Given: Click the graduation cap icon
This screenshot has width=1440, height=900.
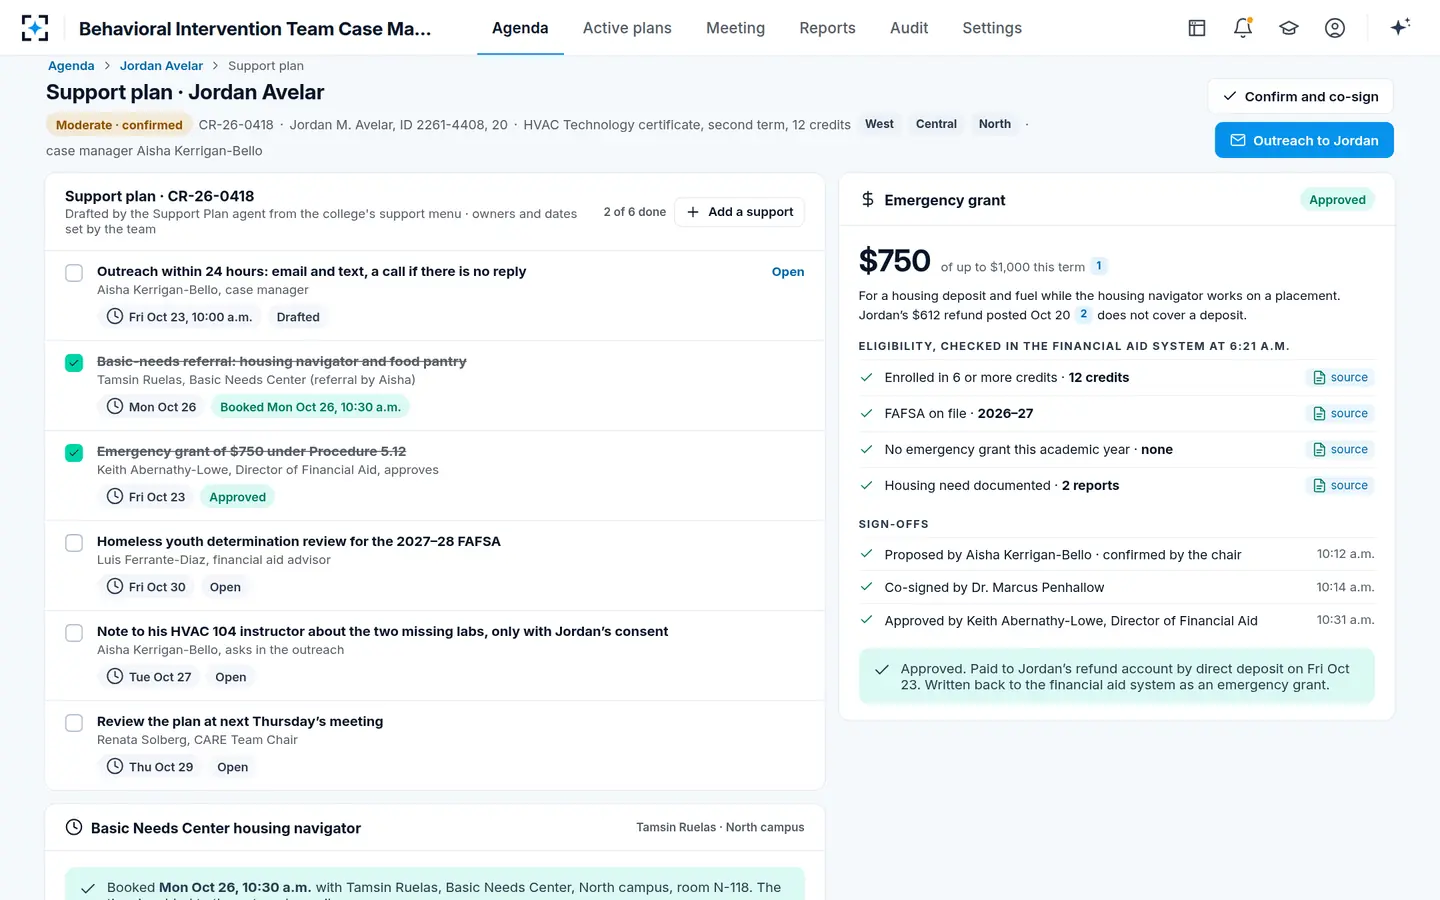Looking at the screenshot, I should (x=1289, y=28).
